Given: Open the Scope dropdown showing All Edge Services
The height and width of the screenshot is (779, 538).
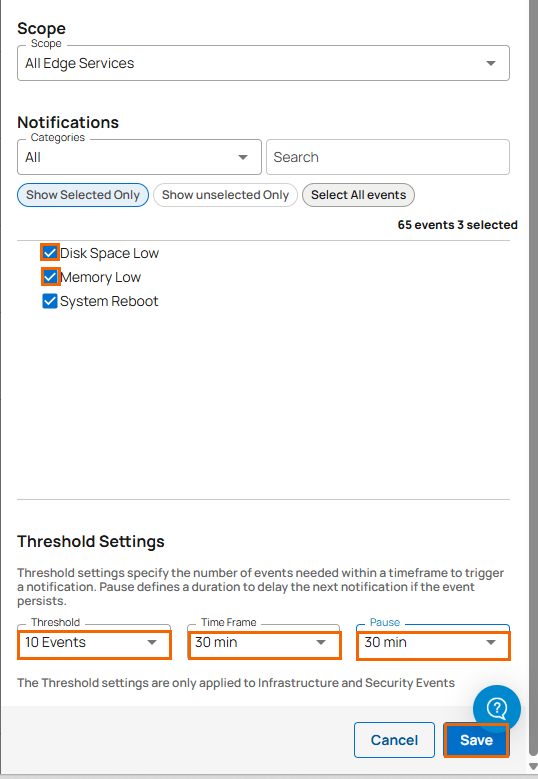Looking at the screenshot, I should coord(263,63).
